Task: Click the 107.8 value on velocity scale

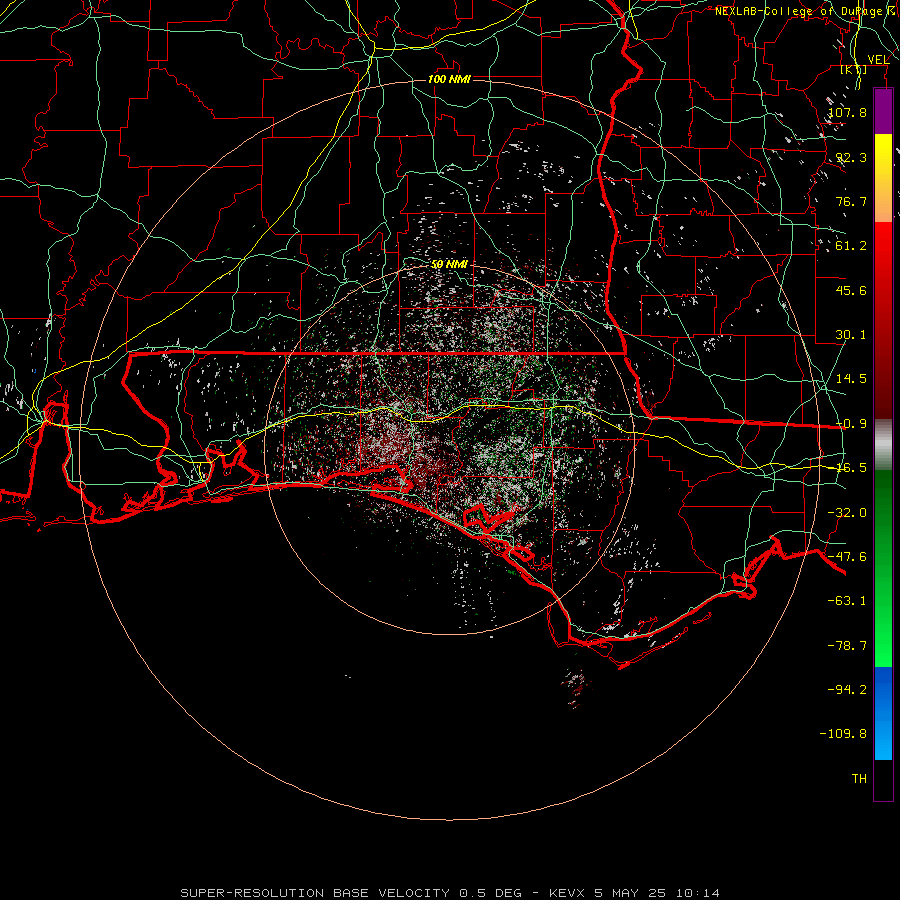Action: [x=848, y=112]
